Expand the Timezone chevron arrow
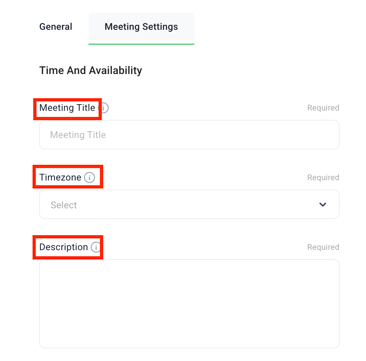The image size is (366, 361). pyautogui.click(x=323, y=204)
